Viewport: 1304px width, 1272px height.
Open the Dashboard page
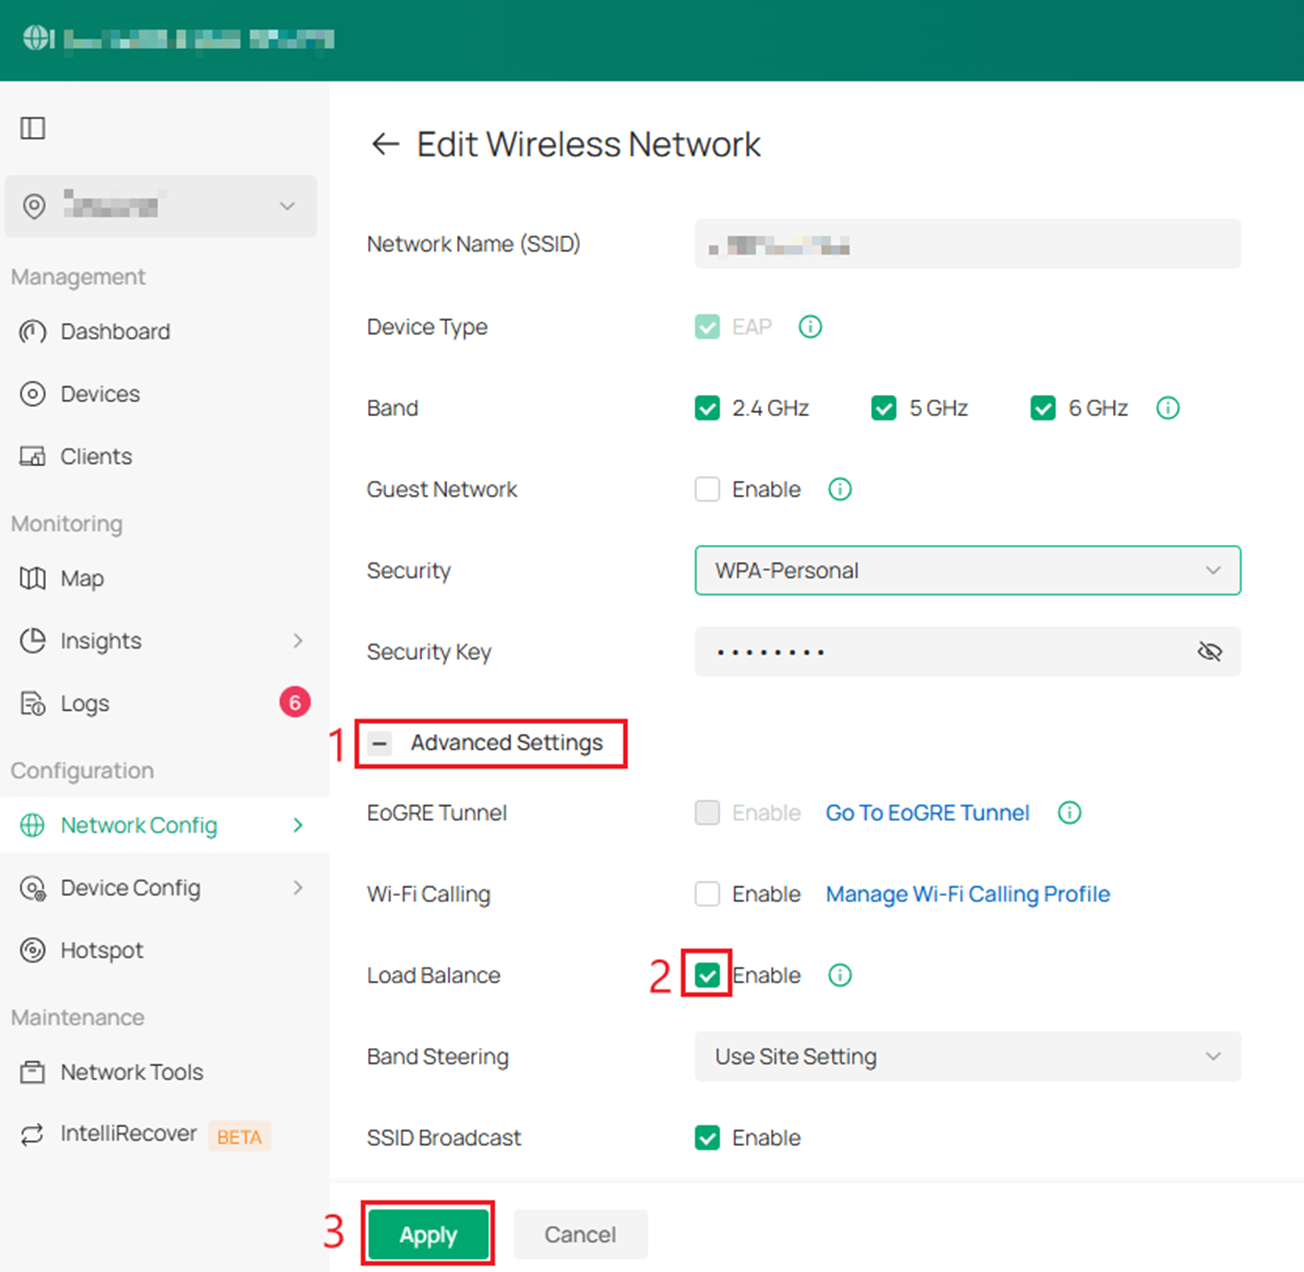click(x=115, y=331)
